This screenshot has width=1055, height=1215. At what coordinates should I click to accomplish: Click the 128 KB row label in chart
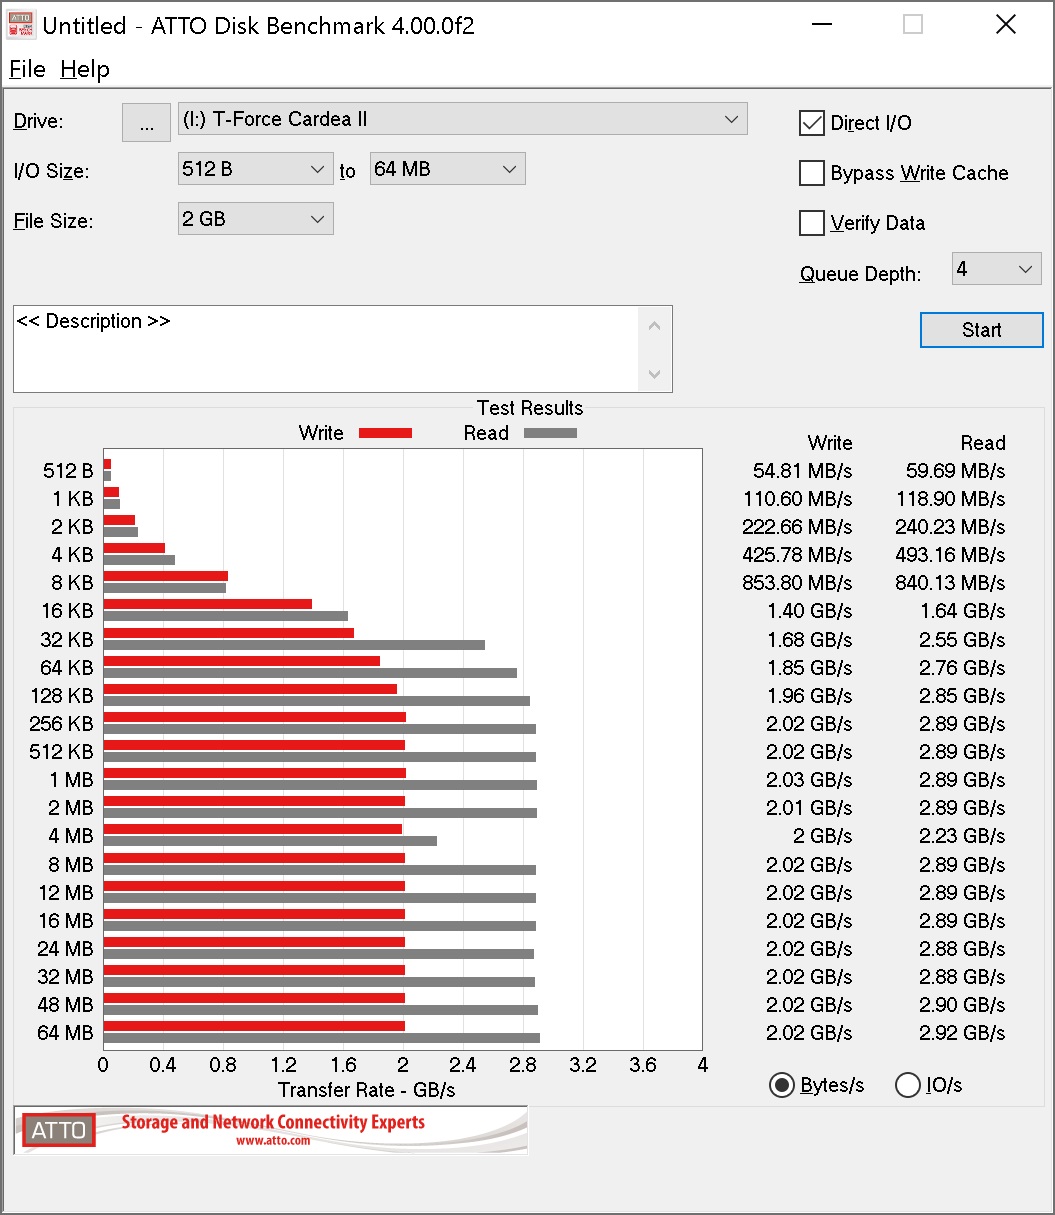point(61,696)
